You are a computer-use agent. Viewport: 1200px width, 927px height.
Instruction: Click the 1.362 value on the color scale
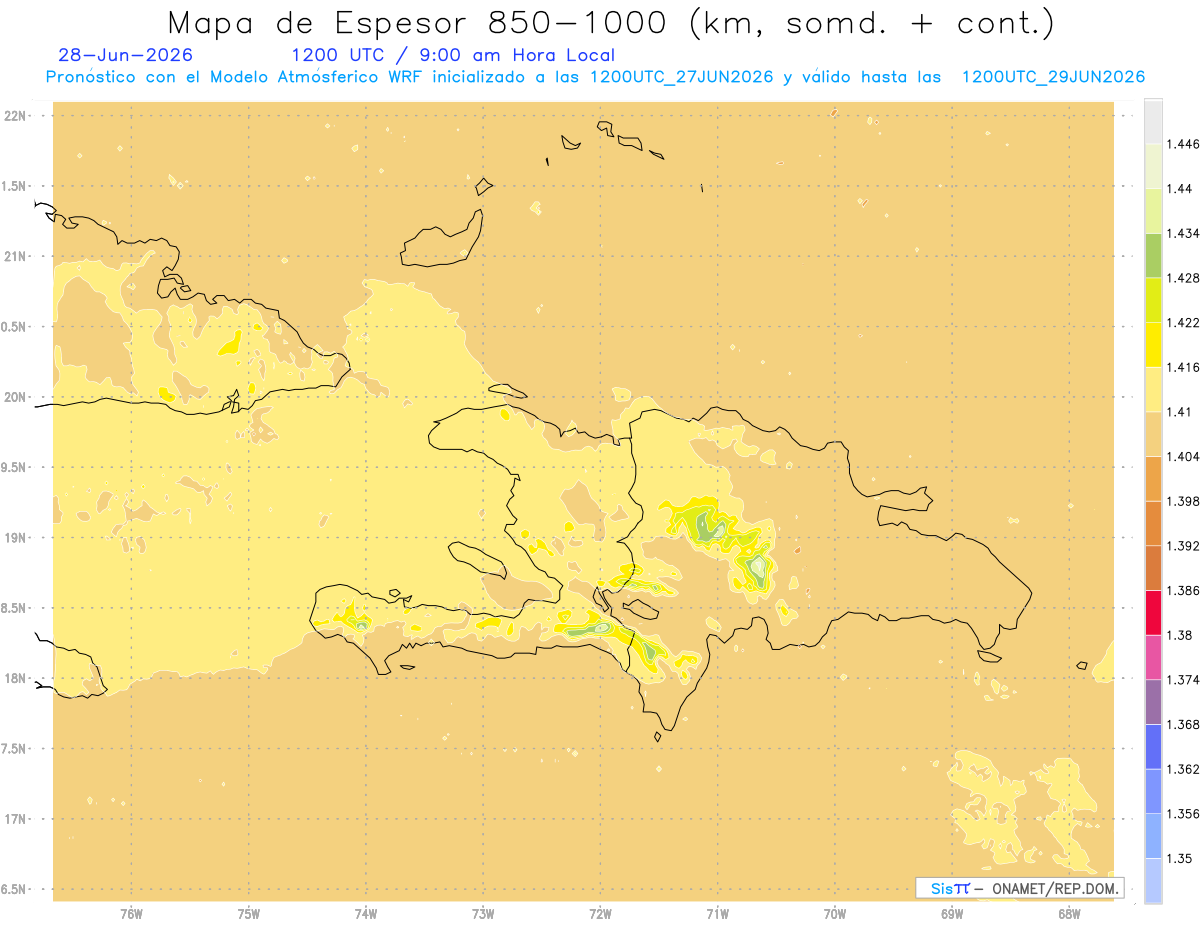[x=1184, y=769]
